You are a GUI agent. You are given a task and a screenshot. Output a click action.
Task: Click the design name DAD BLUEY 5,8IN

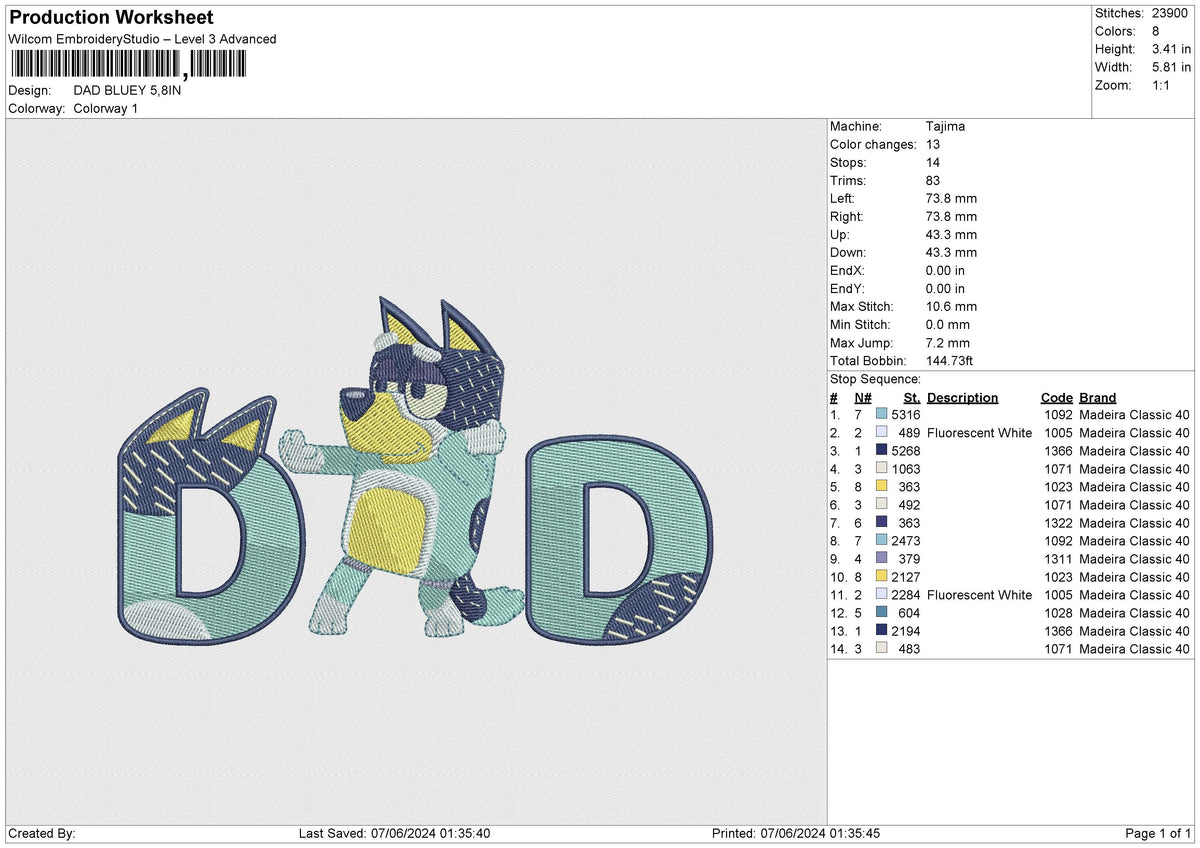pyautogui.click(x=128, y=90)
